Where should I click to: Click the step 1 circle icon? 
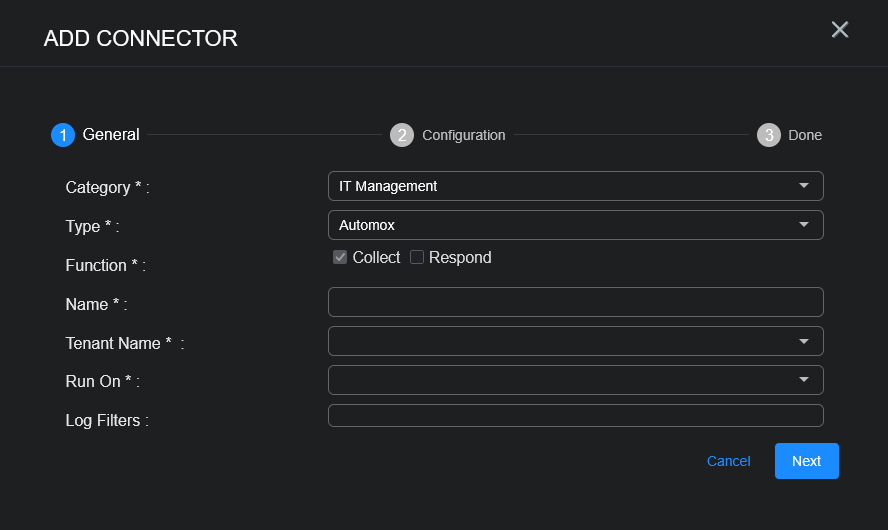pyautogui.click(x=63, y=135)
